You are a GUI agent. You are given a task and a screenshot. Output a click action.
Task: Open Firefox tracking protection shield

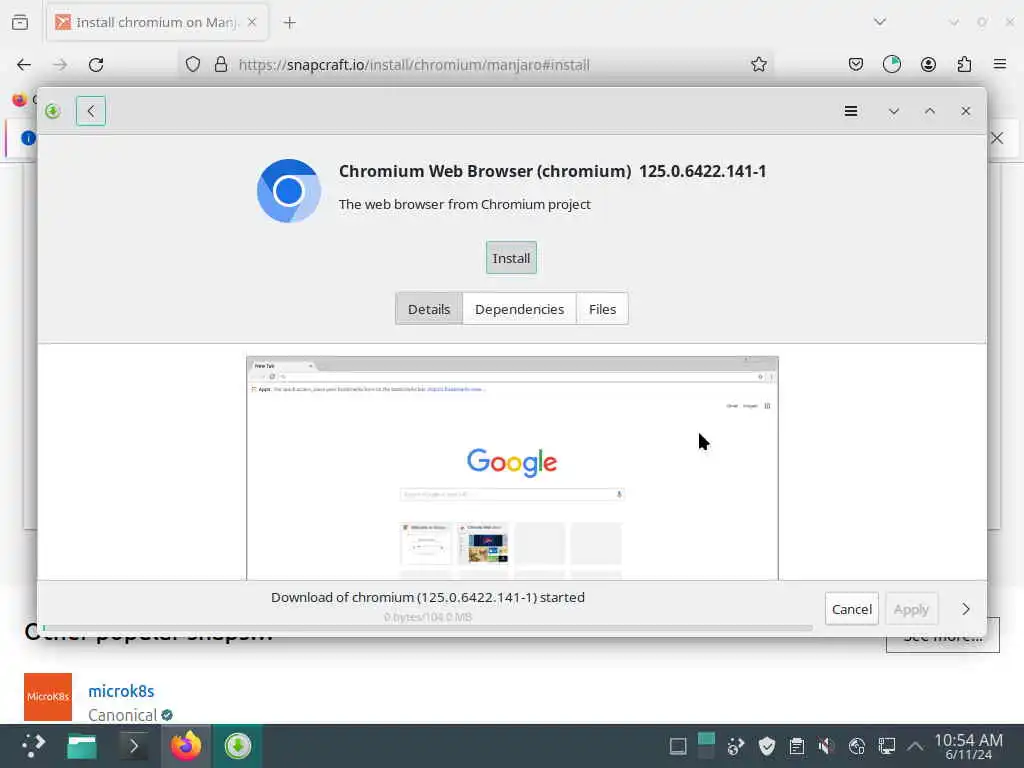(x=193, y=64)
